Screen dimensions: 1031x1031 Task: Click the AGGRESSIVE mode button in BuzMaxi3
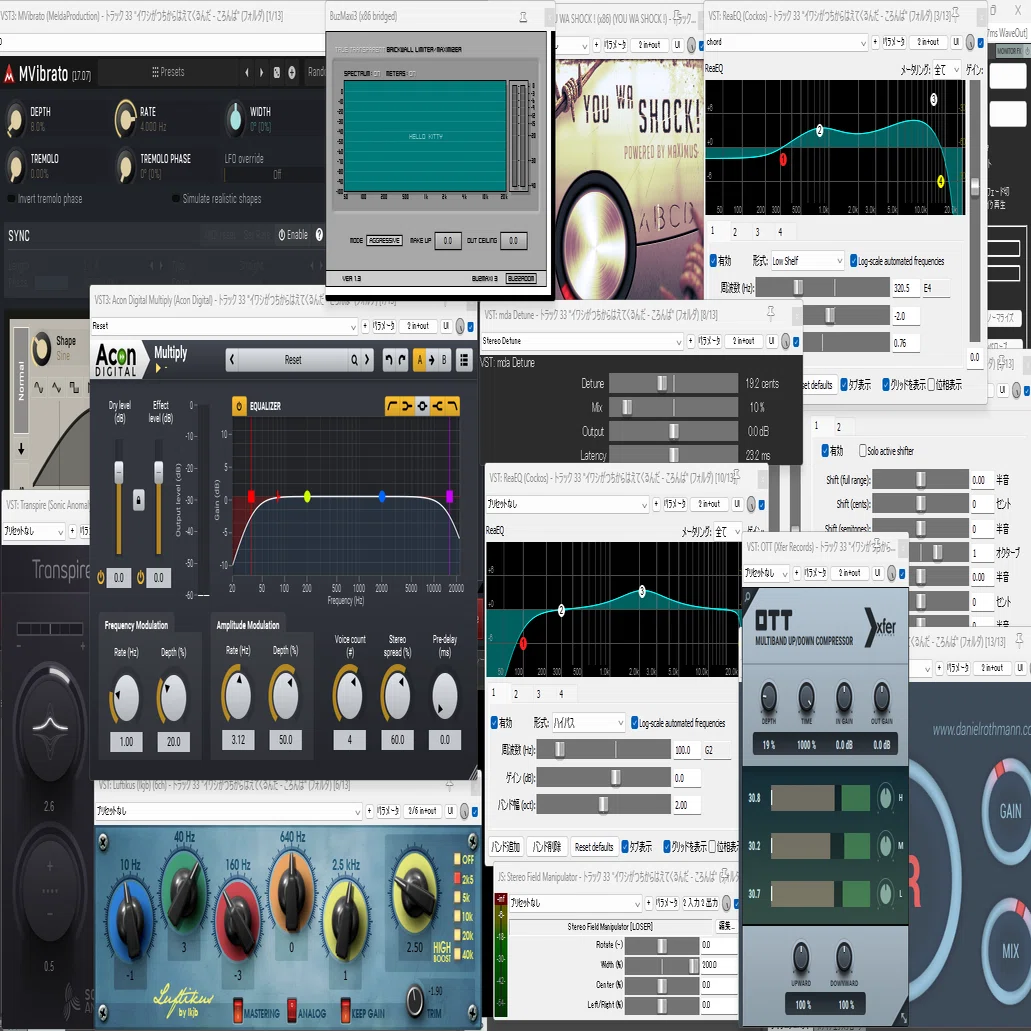[384, 241]
